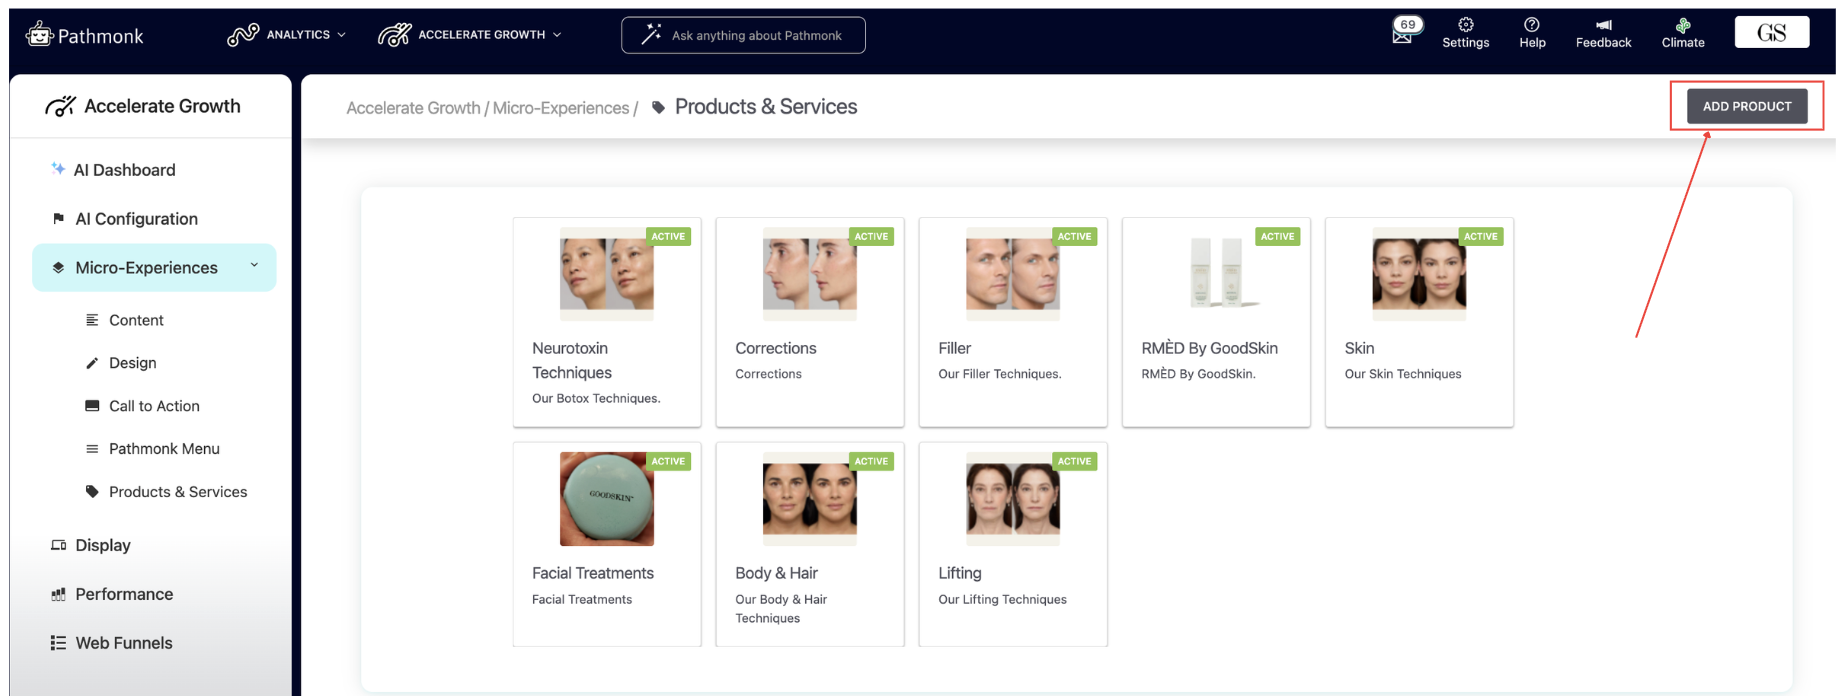Click the Performance chart icon
This screenshot has height=696, width=1840.
(x=58, y=594)
